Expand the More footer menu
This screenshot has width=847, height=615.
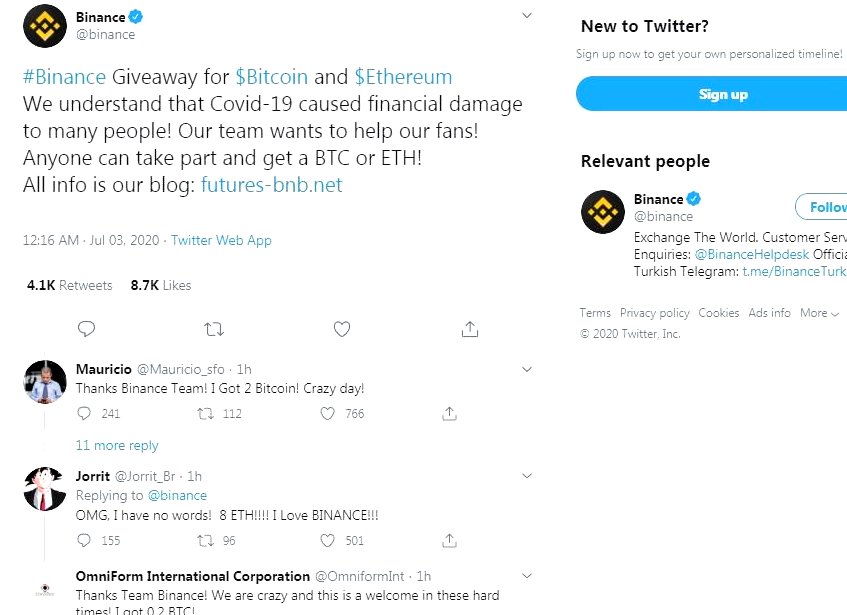coord(819,313)
